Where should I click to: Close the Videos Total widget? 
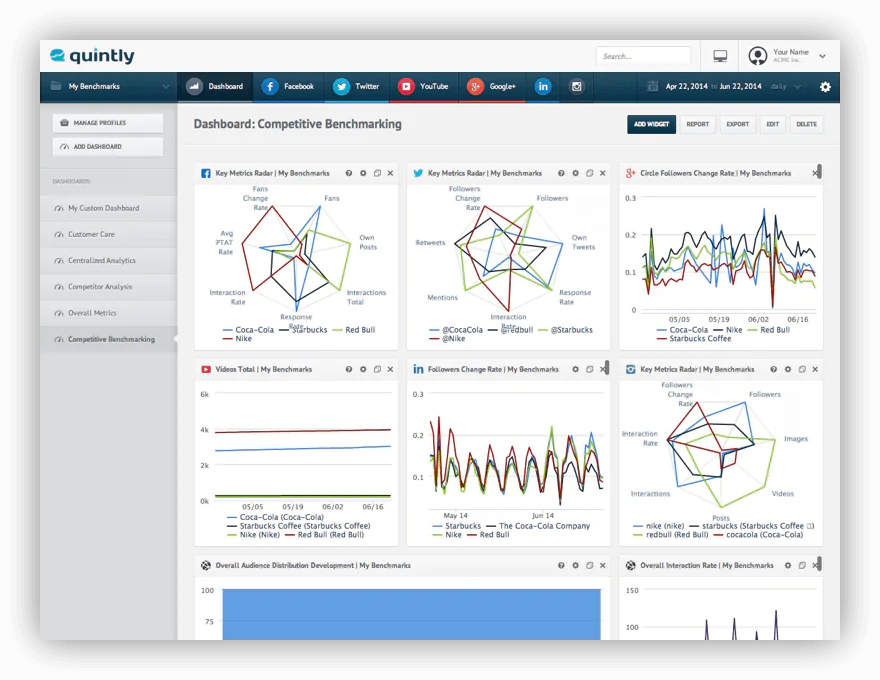(390, 369)
